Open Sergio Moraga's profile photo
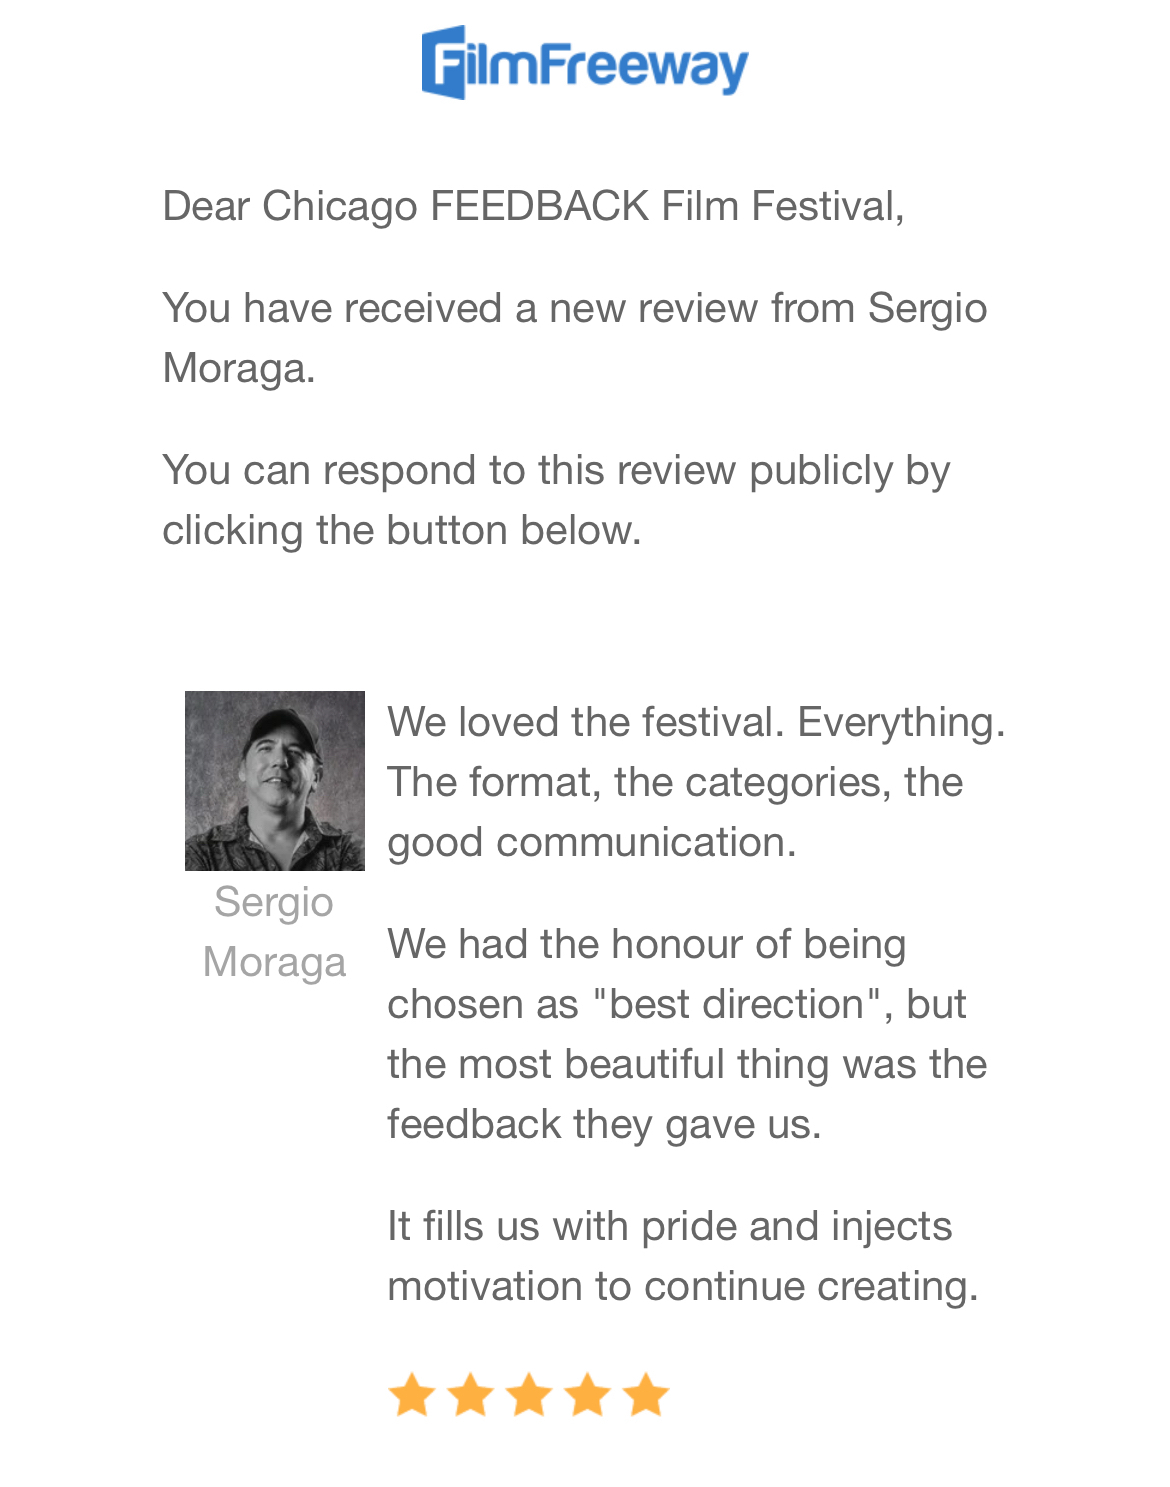This screenshot has height=1487, width=1170. (x=275, y=780)
